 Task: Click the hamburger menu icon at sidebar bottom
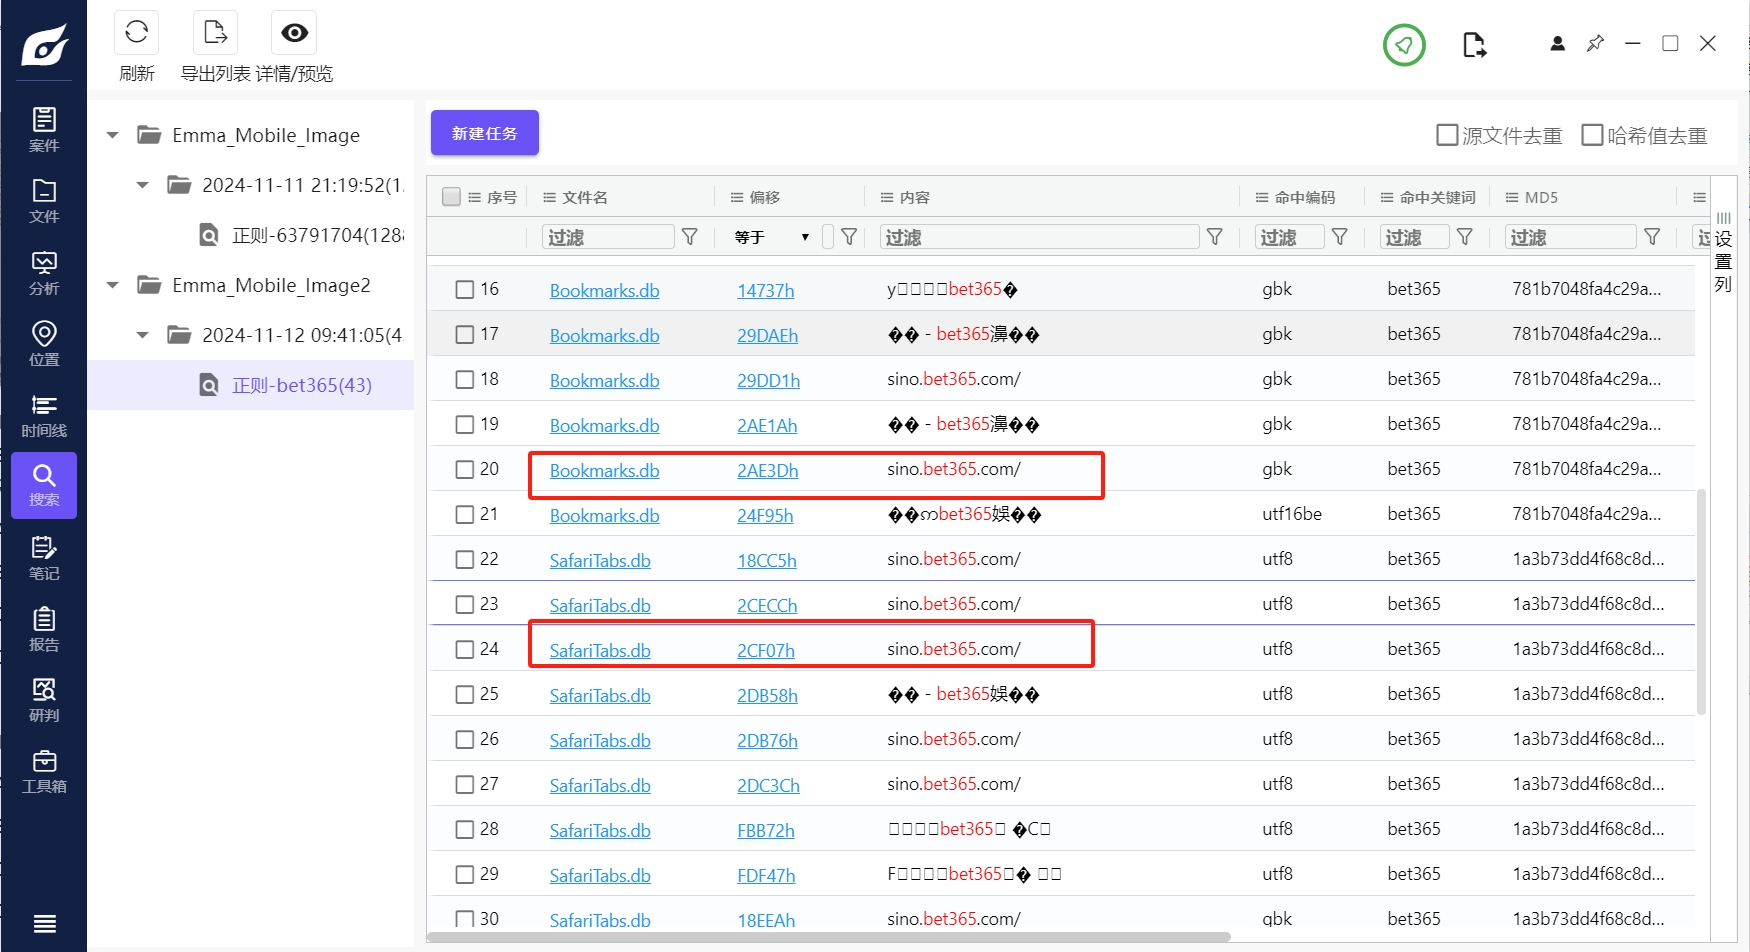coord(44,923)
